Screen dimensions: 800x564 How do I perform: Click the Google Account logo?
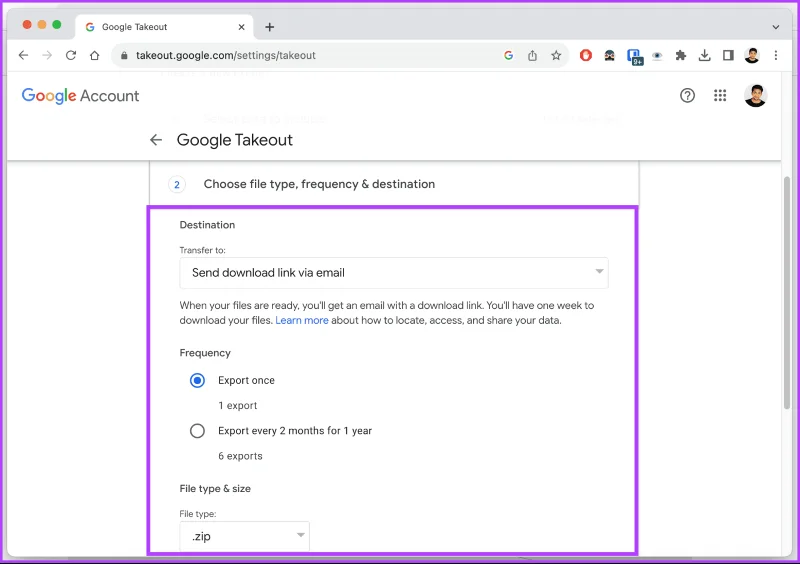point(80,95)
